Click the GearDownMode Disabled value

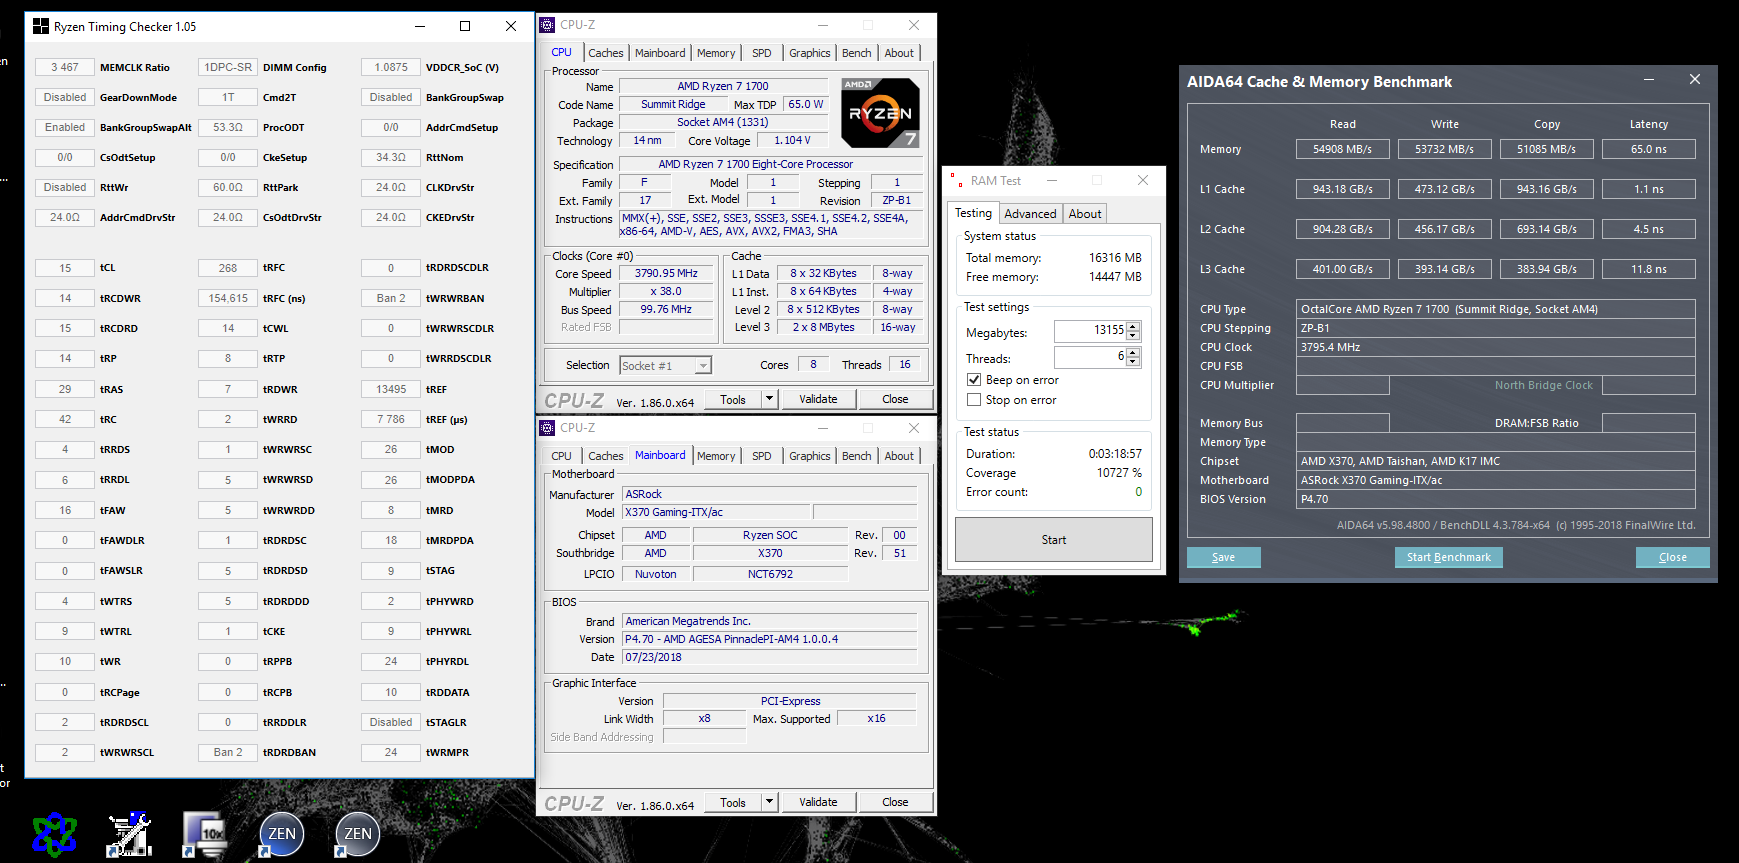click(x=65, y=97)
